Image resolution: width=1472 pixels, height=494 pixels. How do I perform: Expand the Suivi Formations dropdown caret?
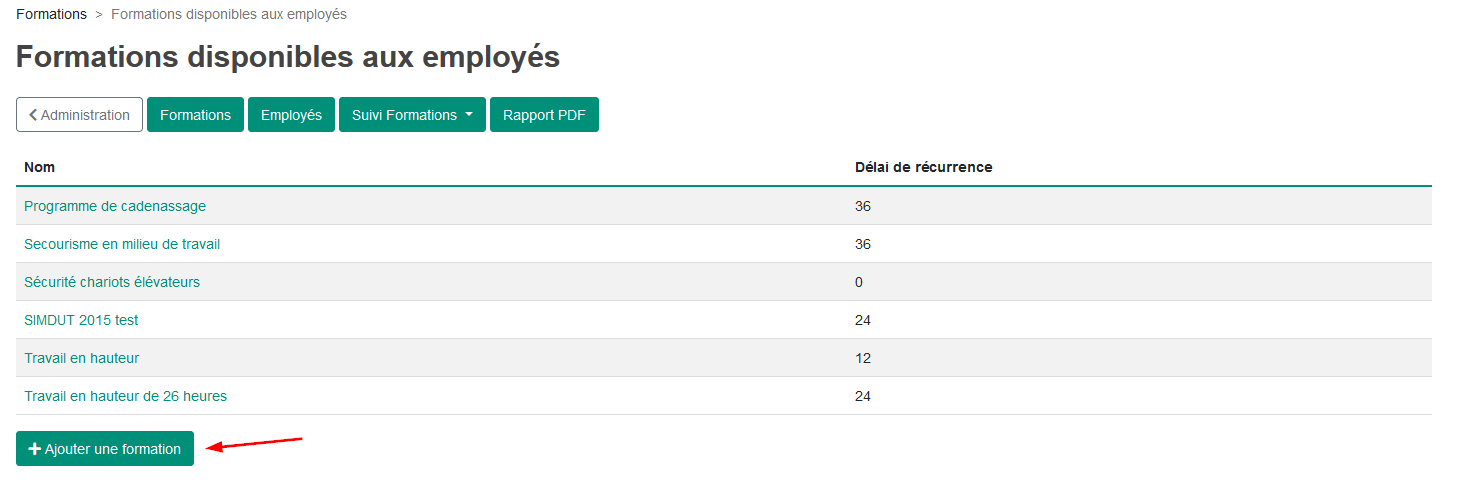tap(468, 115)
